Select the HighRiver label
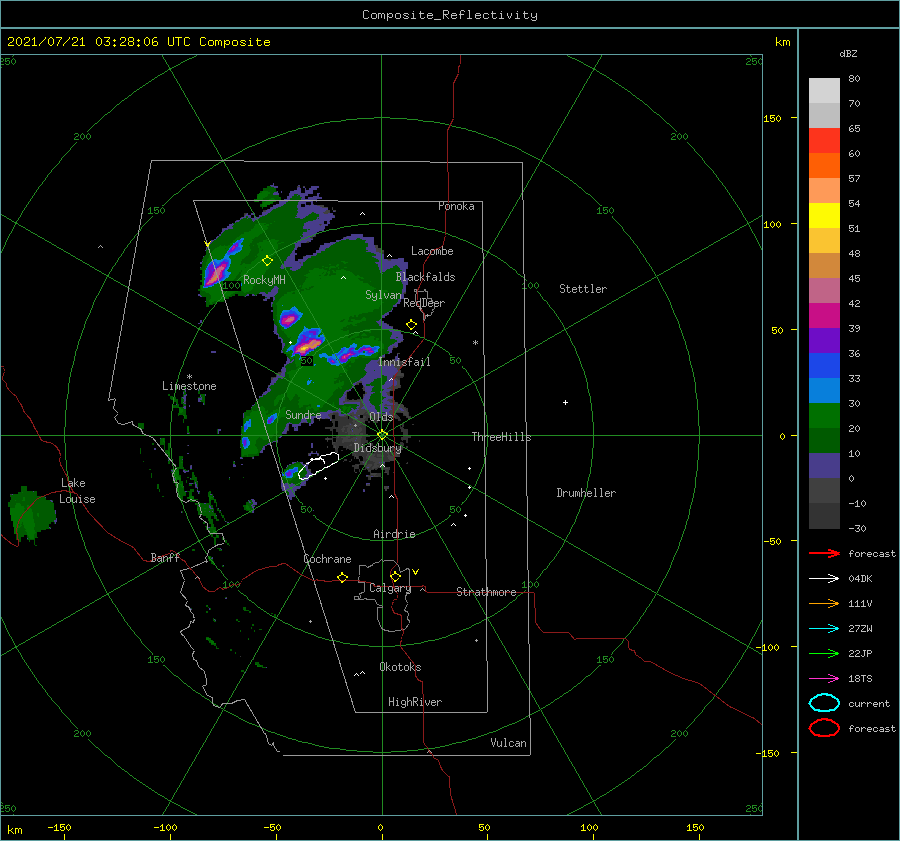 click(415, 702)
